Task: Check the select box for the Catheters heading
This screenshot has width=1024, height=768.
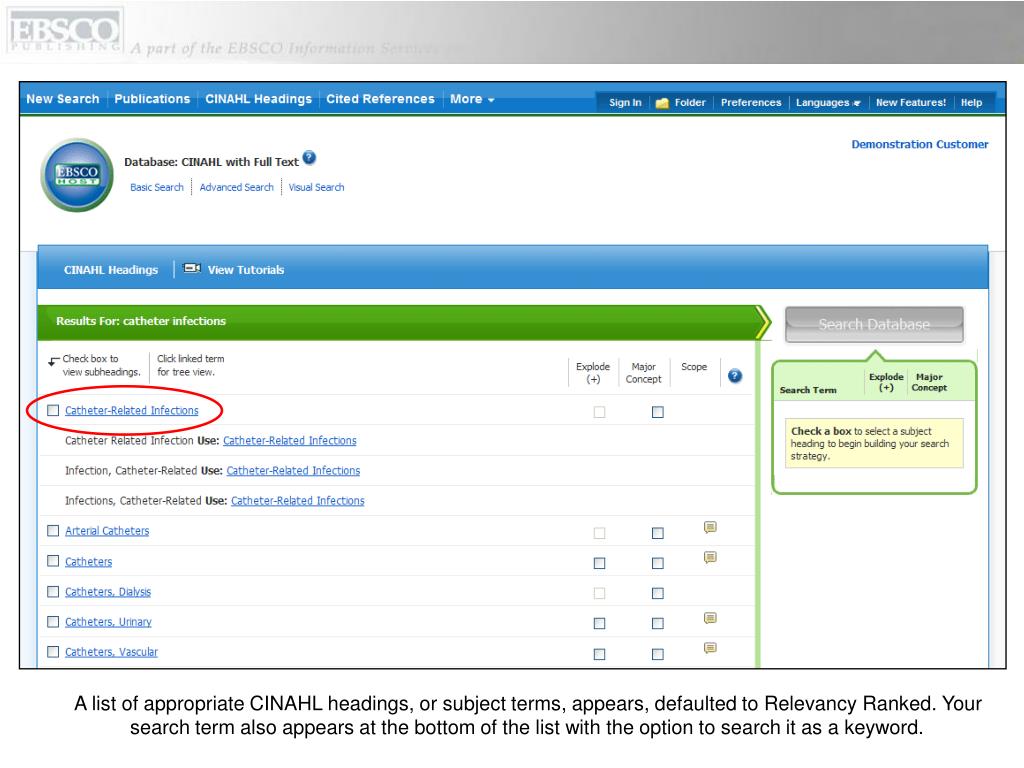Action: (x=53, y=561)
